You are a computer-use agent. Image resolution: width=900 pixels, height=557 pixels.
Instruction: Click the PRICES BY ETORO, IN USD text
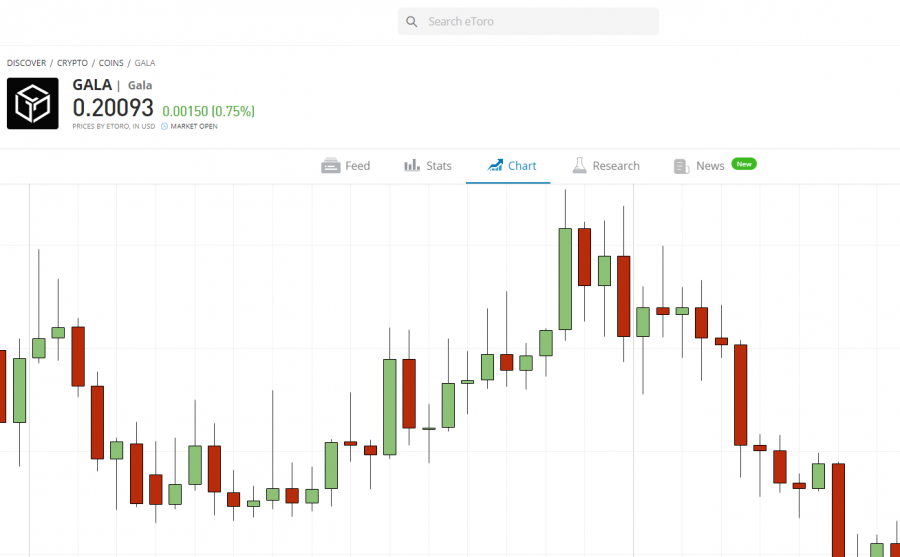point(114,126)
